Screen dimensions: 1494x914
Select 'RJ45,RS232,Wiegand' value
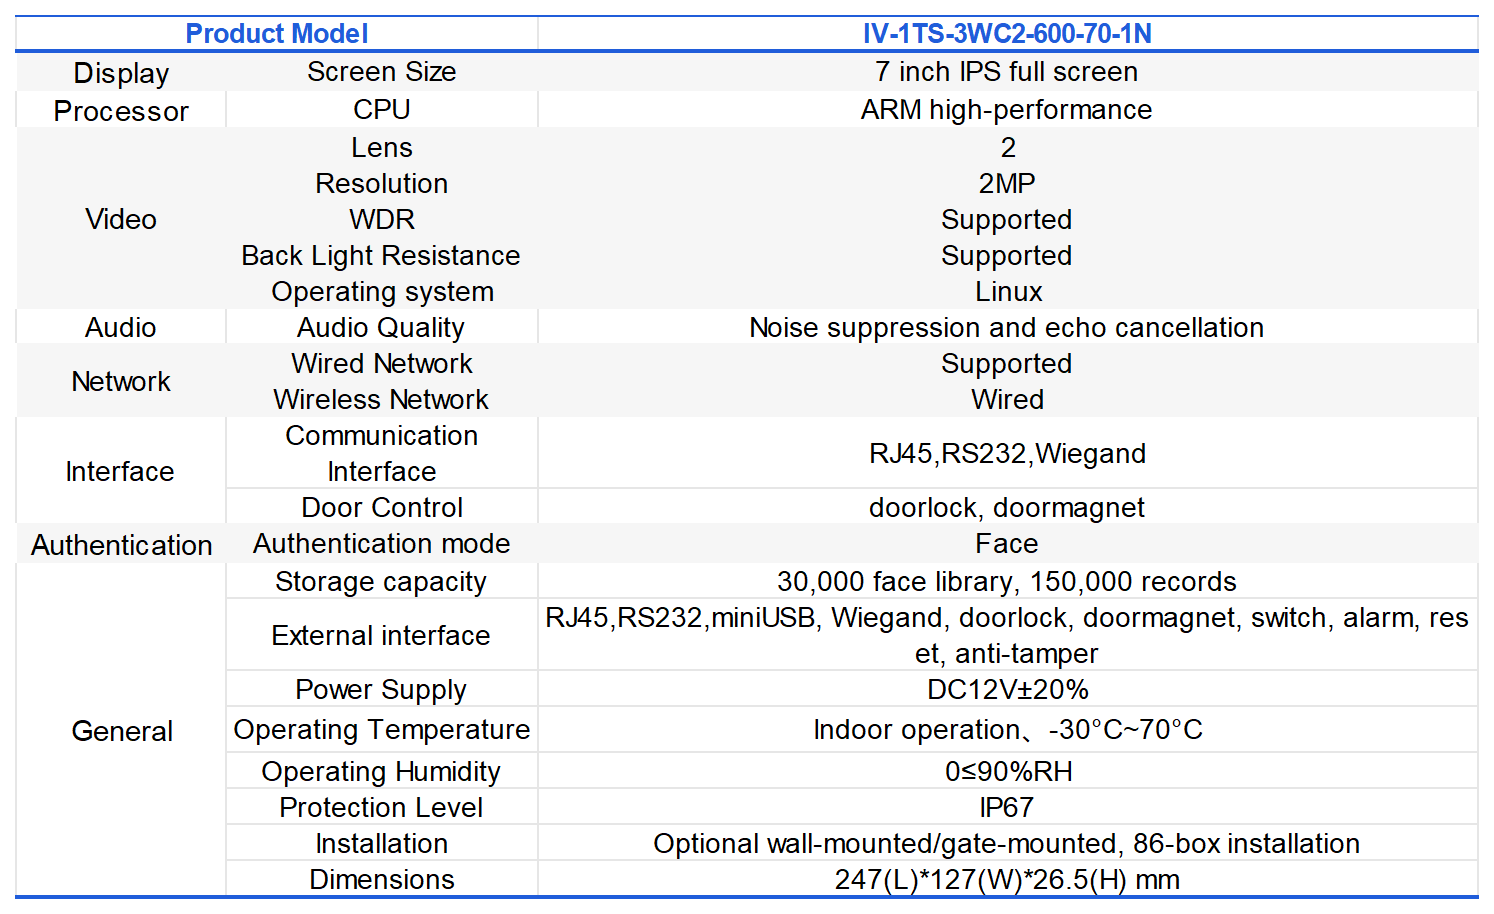[x=1007, y=454]
